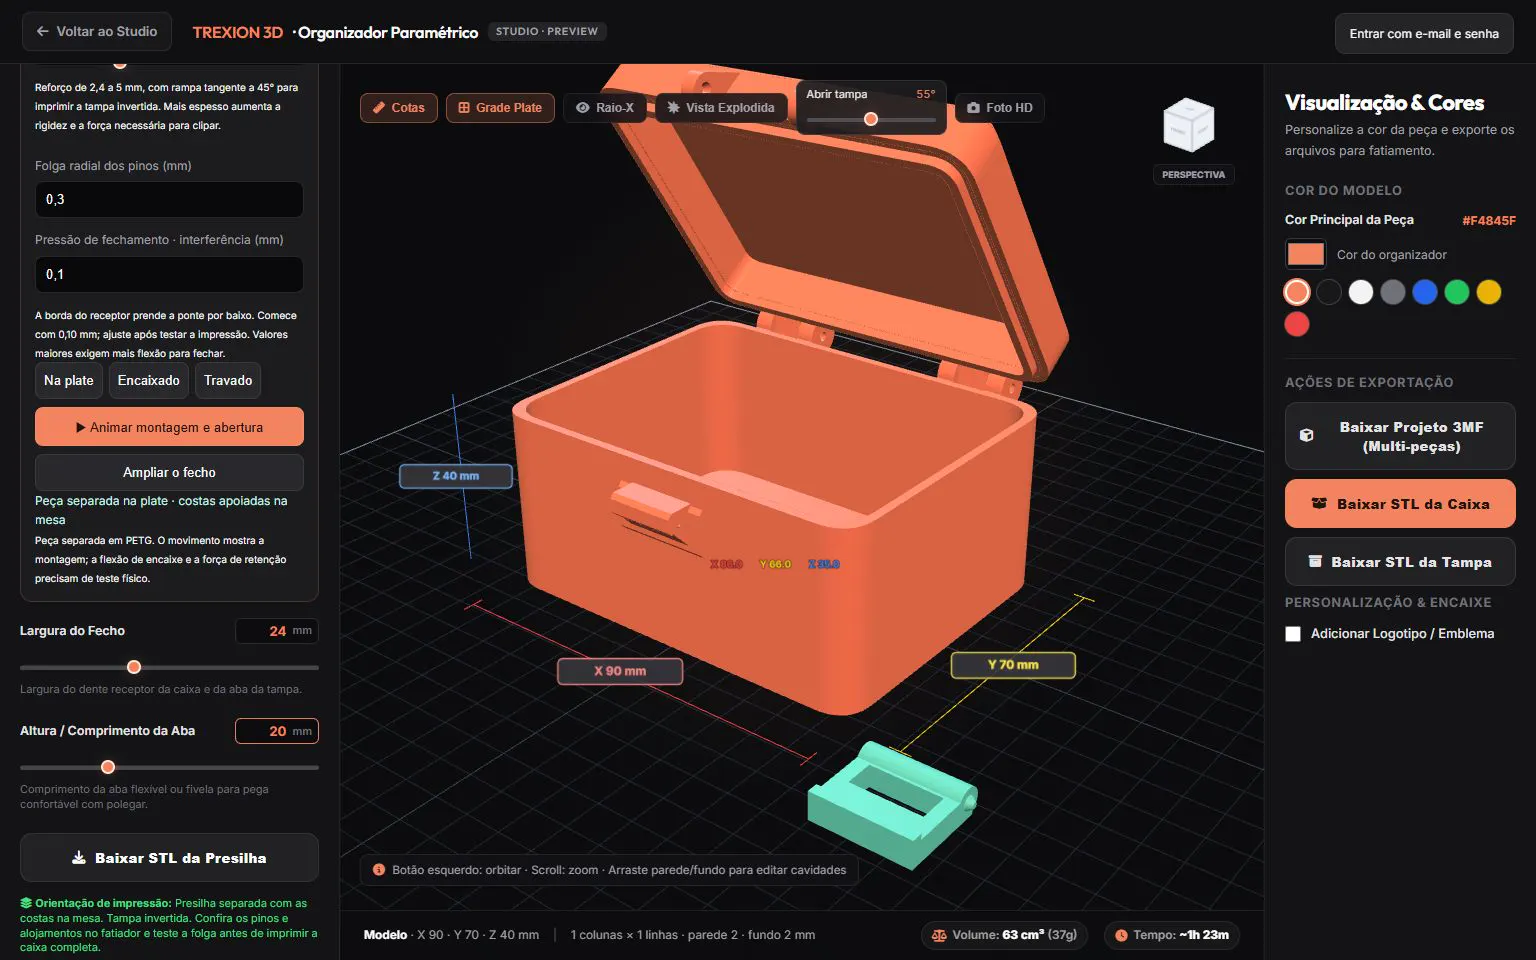Play Animar montagem e abertura animation

[169, 427]
